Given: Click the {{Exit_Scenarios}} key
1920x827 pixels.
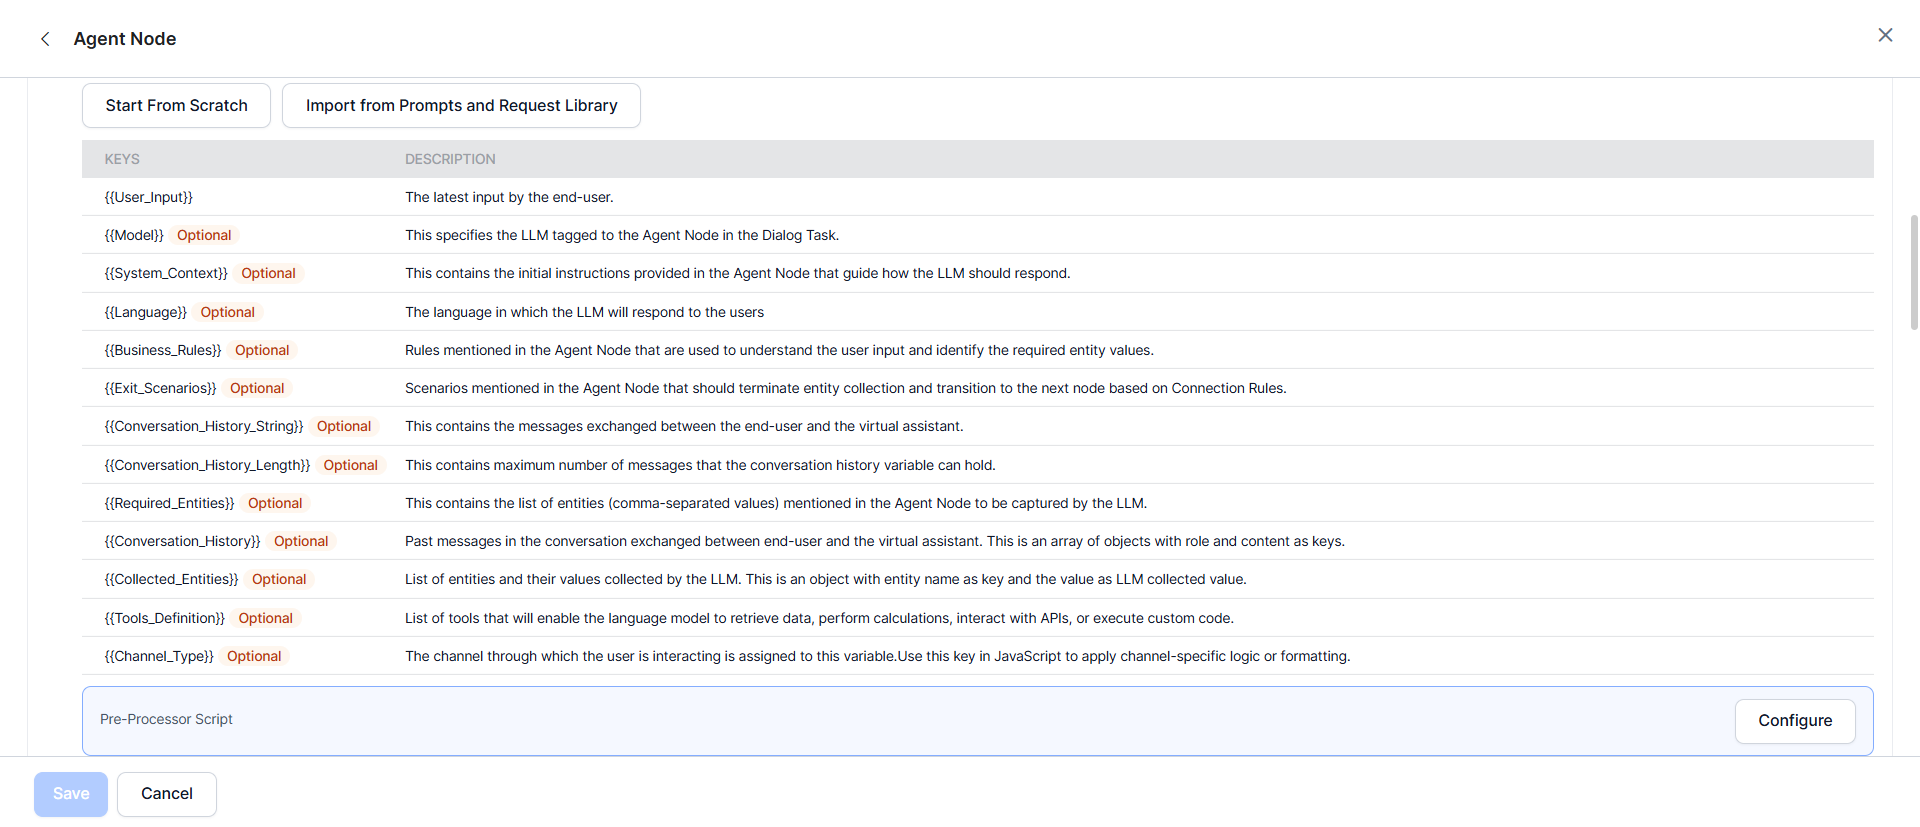Looking at the screenshot, I should point(160,389).
